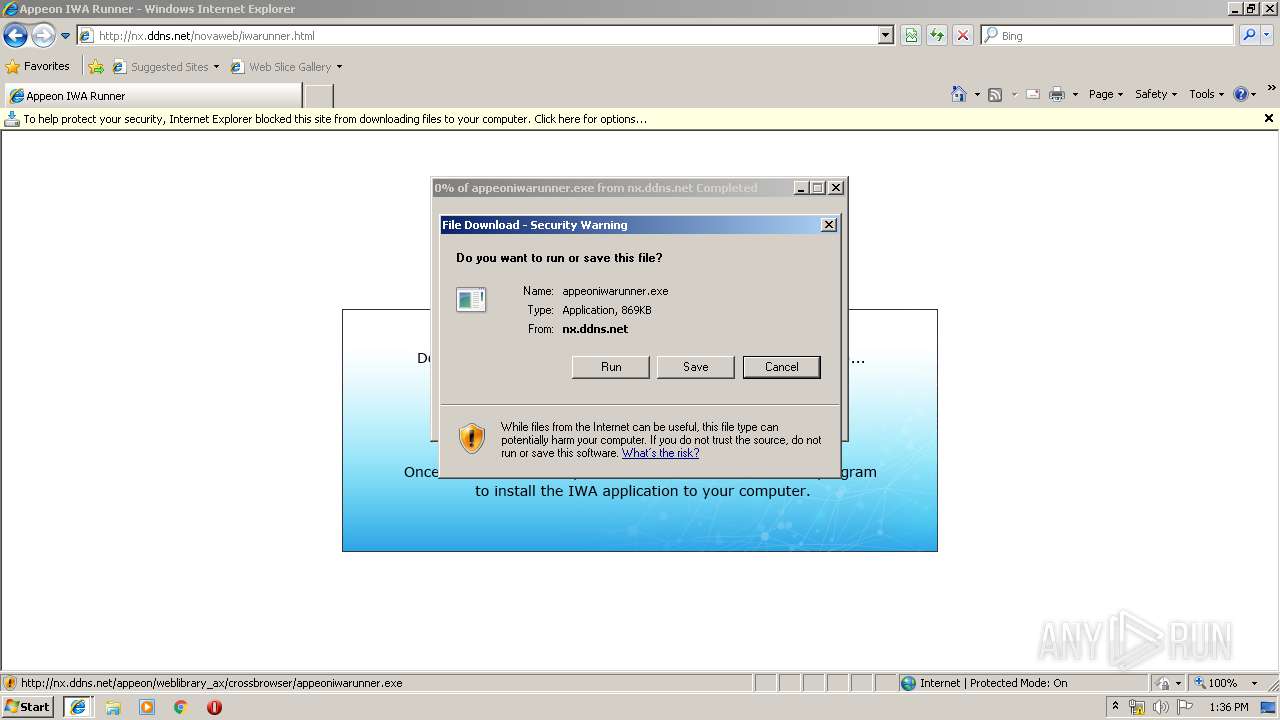The image size is (1280, 720).
Task: Click the volume speaker tray icon
Action: 1160,707
